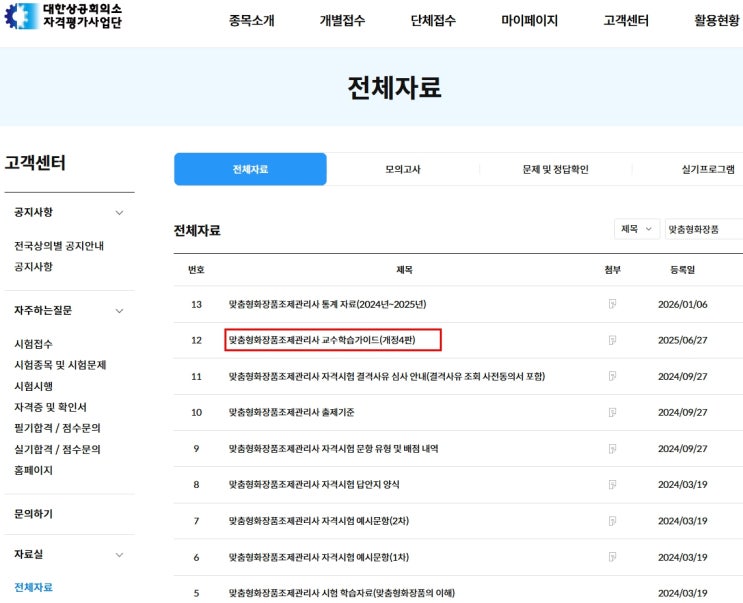Open post 맞춤형화장품조제관리사 출제기준

pyautogui.click(x=291, y=412)
